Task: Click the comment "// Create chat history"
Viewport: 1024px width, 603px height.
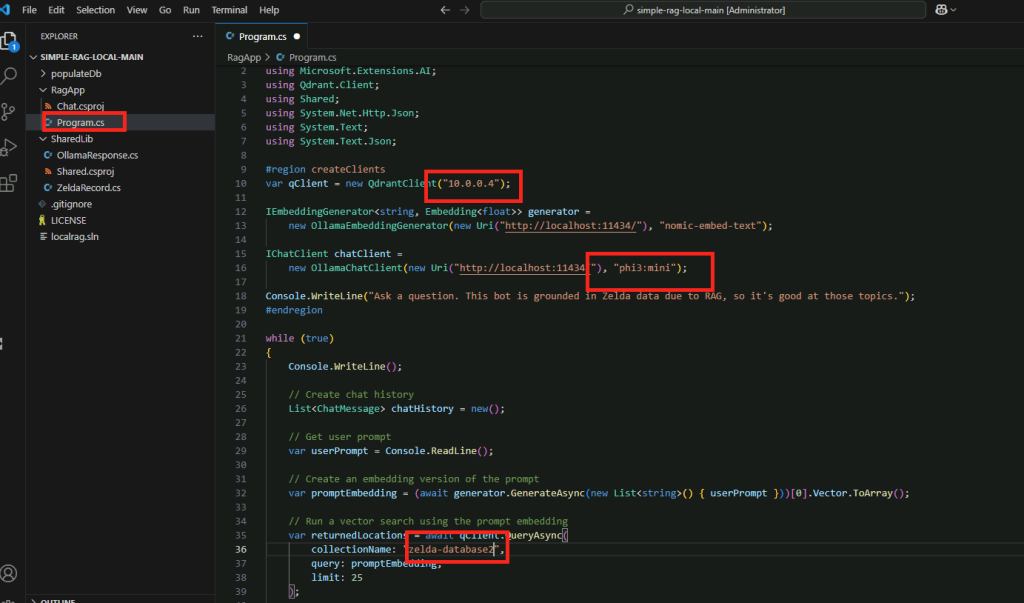Action: click(x=351, y=395)
